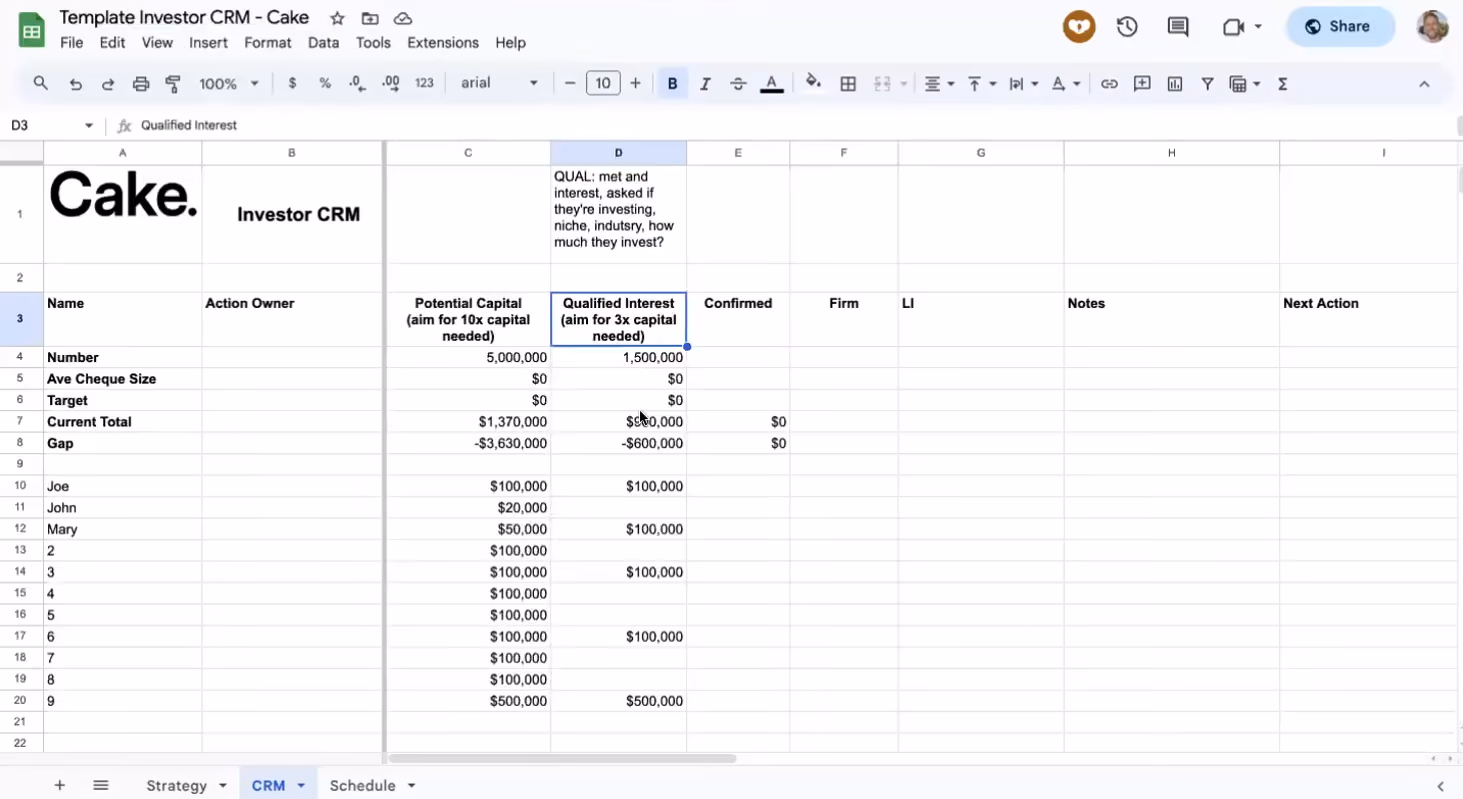Open the CRM tab options arrow
This screenshot has width=1463, height=799.
point(301,786)
